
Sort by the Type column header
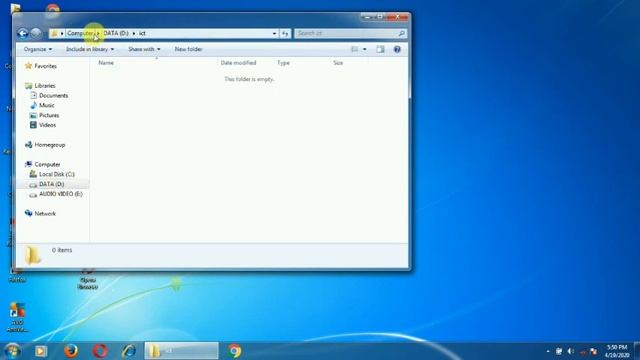pos(283,63)
